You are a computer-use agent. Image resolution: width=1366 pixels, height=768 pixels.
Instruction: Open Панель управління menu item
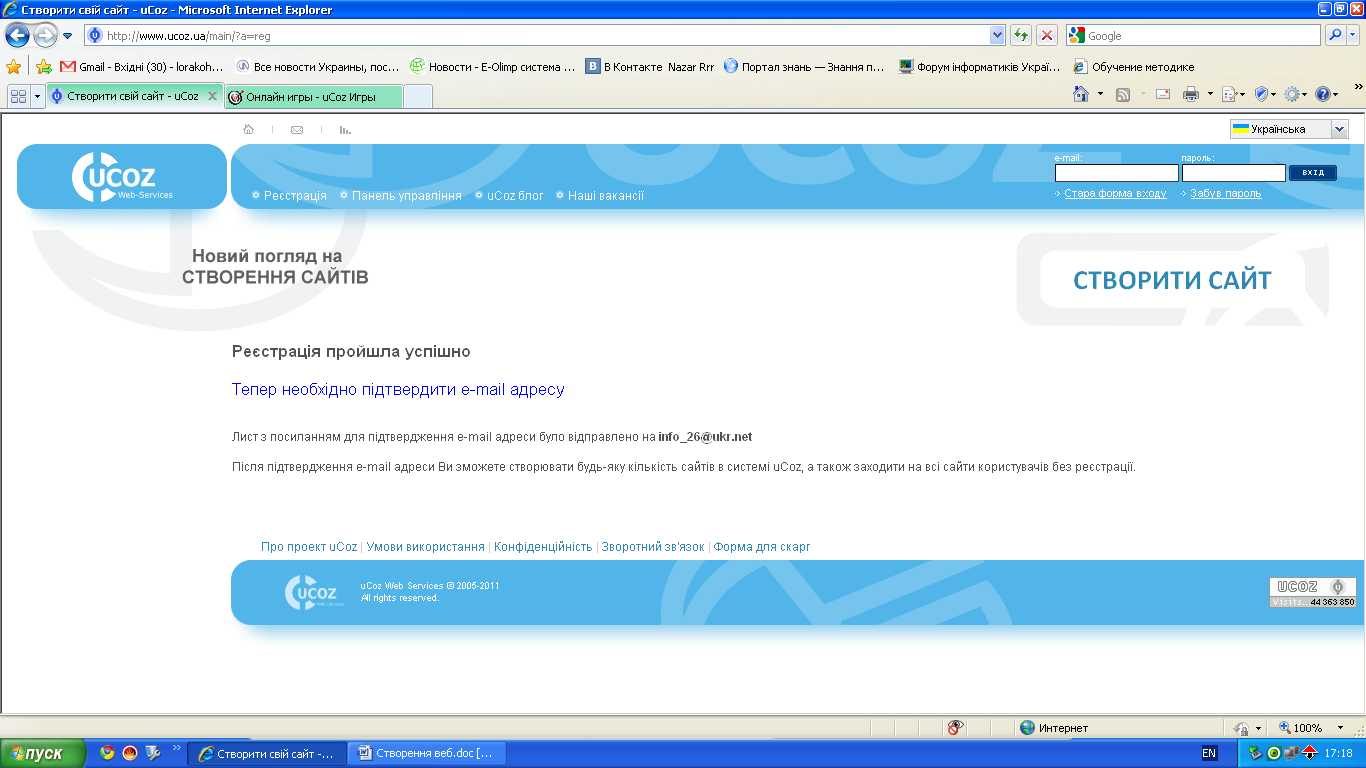(x=407, y=196)
